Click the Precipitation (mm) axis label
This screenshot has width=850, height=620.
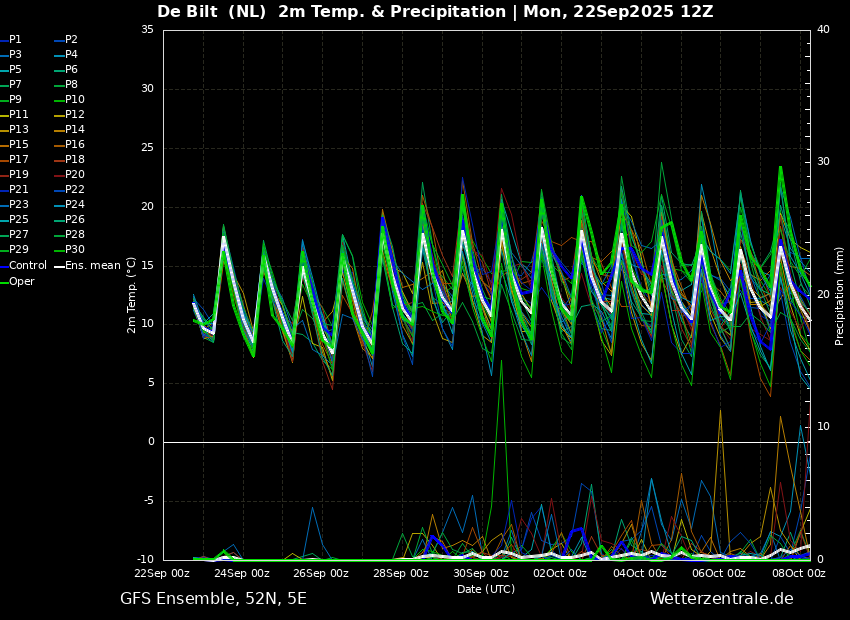(x=840, y=296)
